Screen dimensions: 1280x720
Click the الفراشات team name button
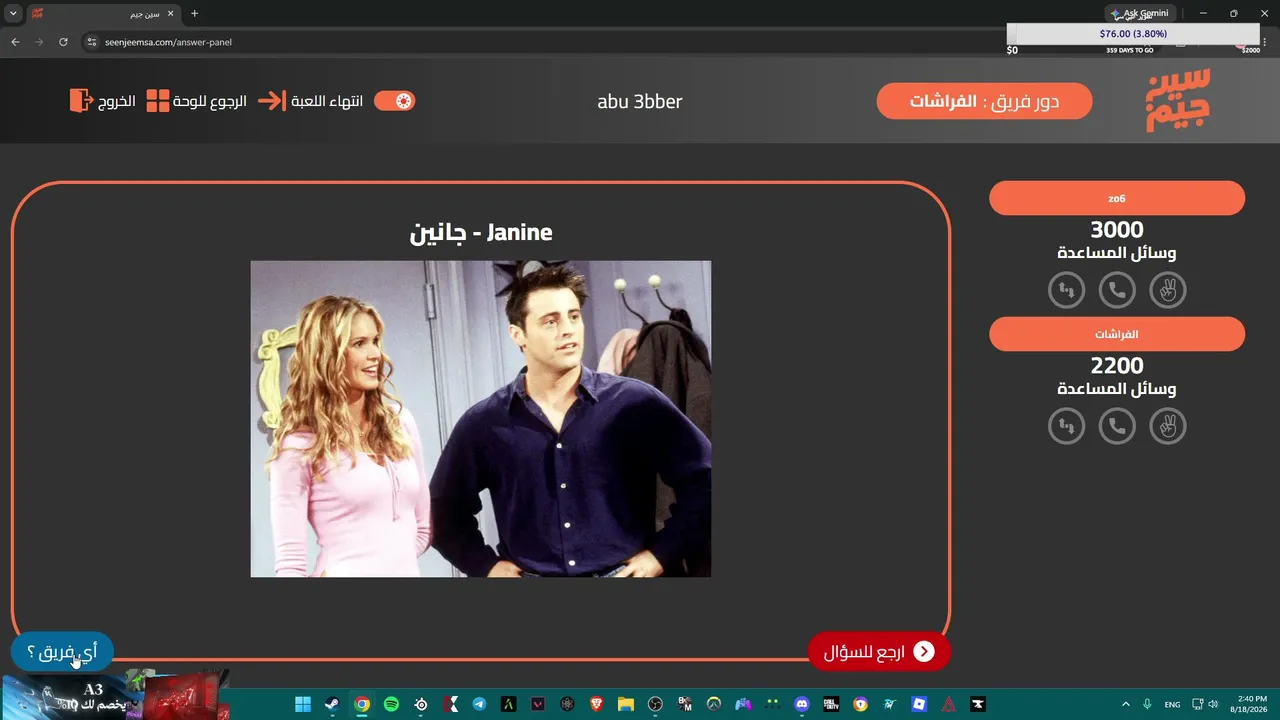click(1117, 334)
